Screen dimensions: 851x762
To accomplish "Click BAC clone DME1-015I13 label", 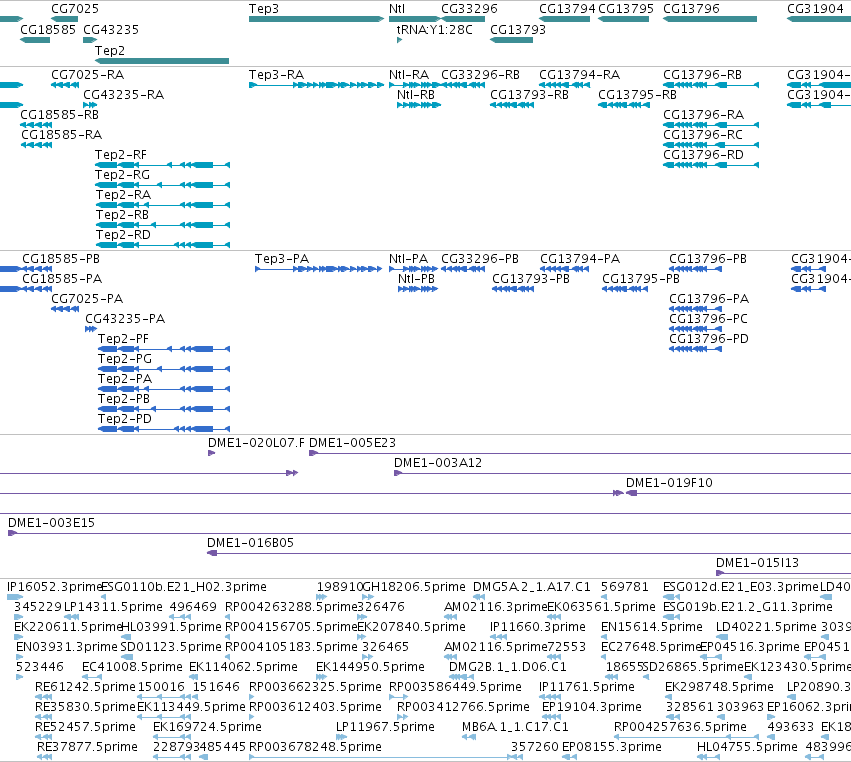I will 757,563.
